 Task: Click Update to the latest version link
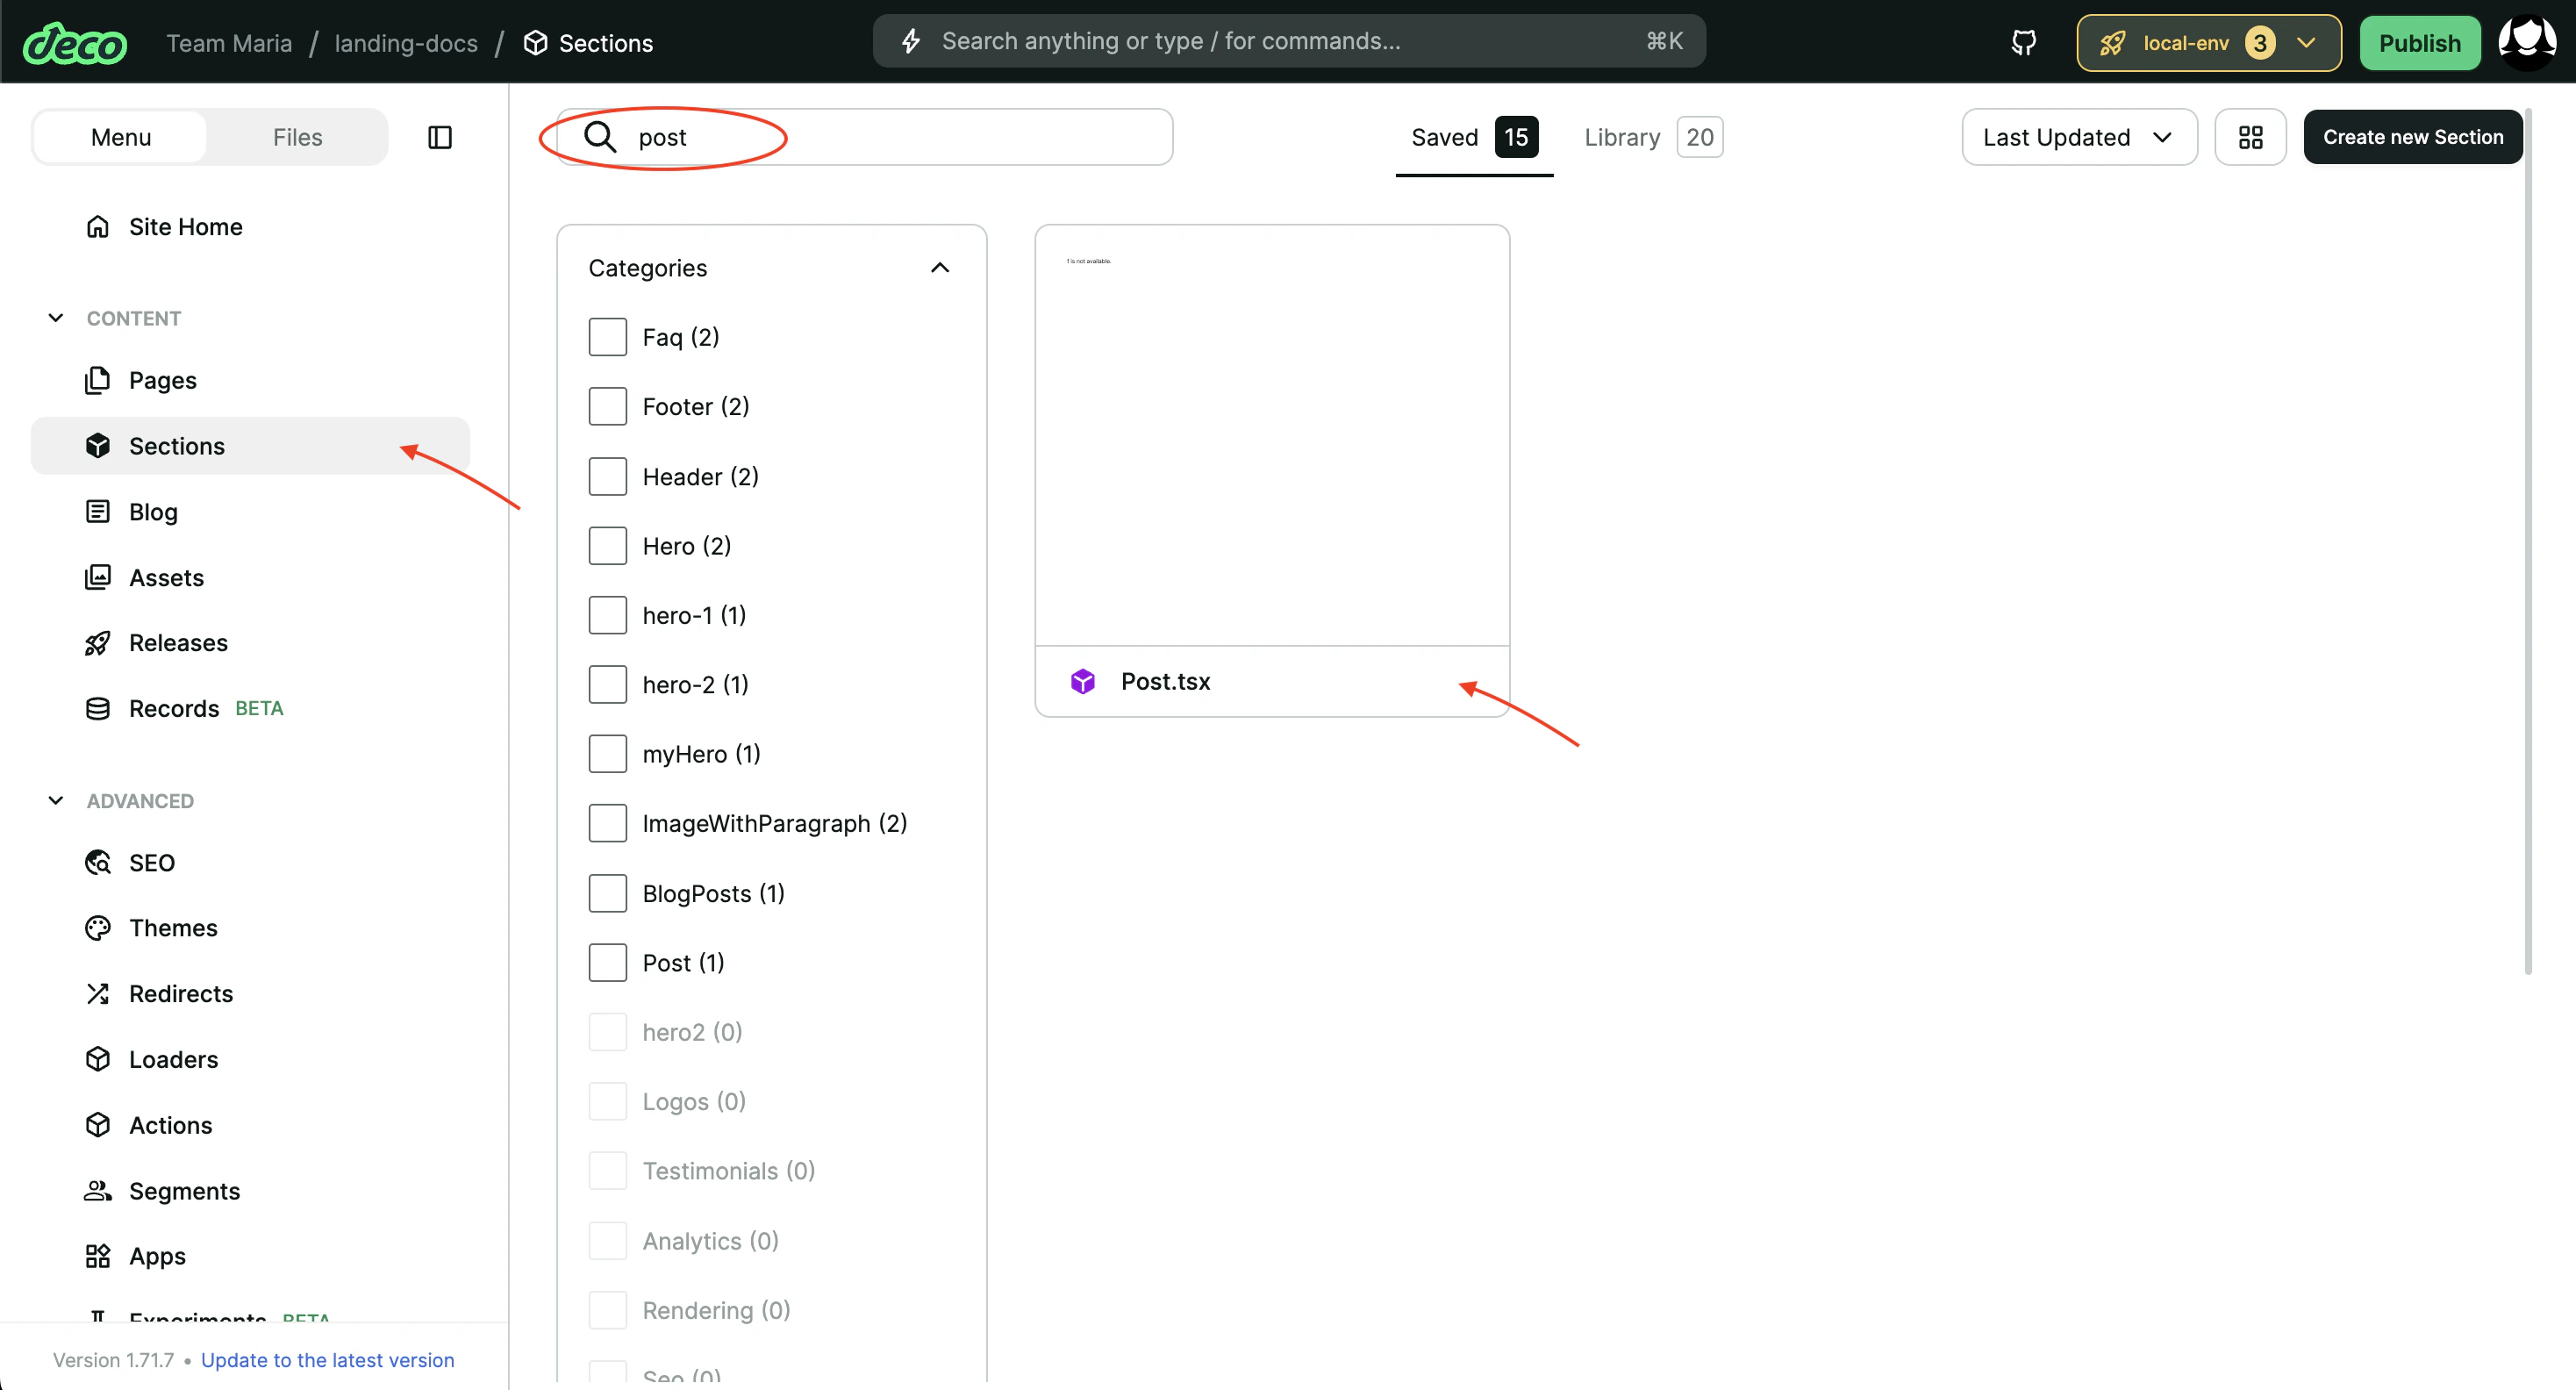point(327,1359)
